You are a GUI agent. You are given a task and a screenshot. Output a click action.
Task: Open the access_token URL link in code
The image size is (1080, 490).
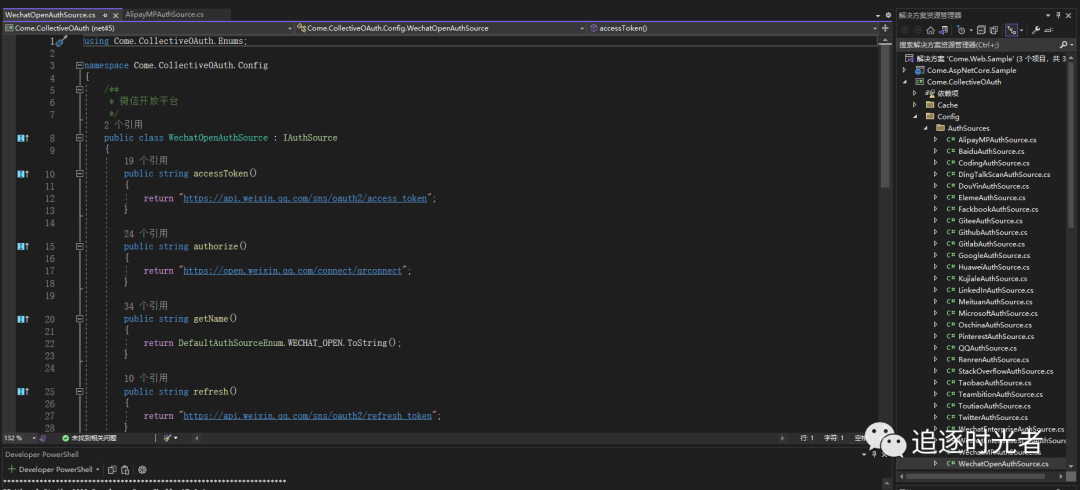303,199
